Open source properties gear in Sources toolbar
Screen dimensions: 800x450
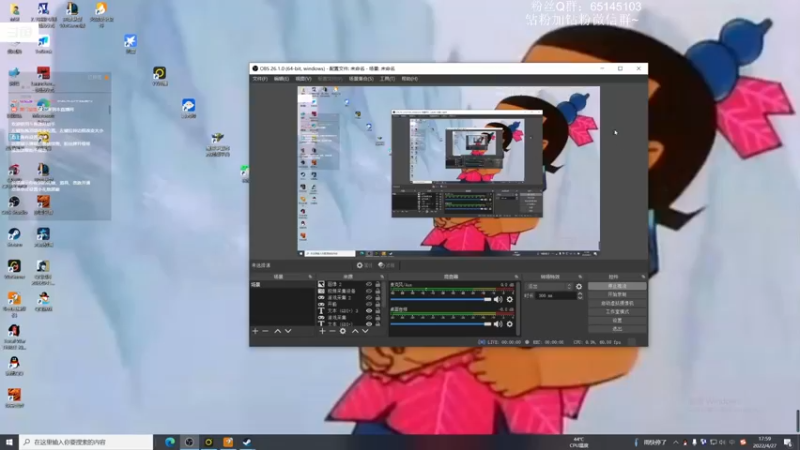pos(343,331)
